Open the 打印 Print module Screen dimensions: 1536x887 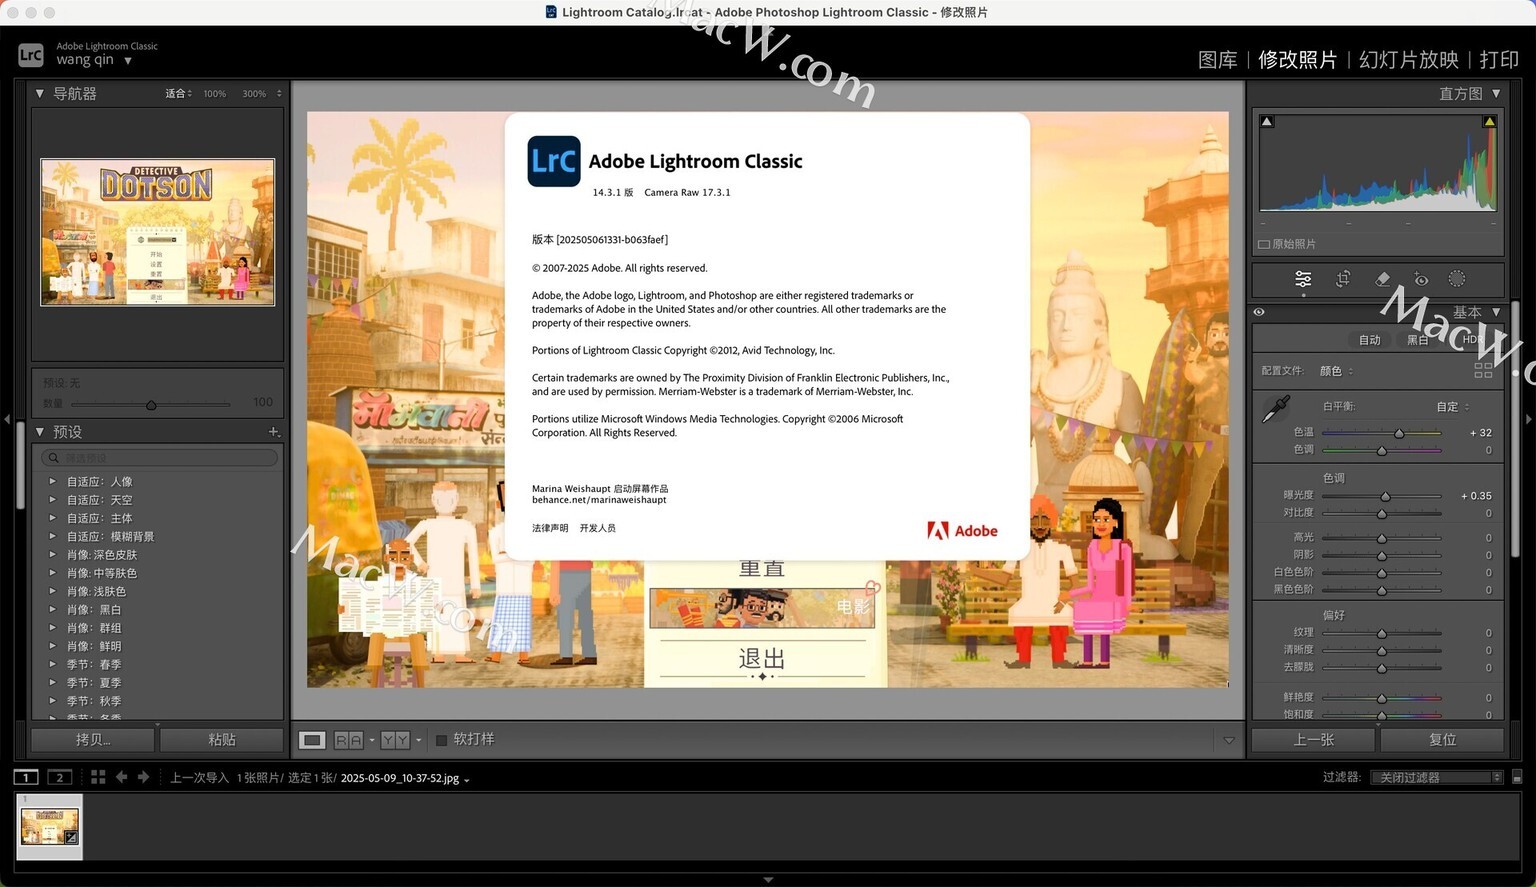pos(1499,60)
